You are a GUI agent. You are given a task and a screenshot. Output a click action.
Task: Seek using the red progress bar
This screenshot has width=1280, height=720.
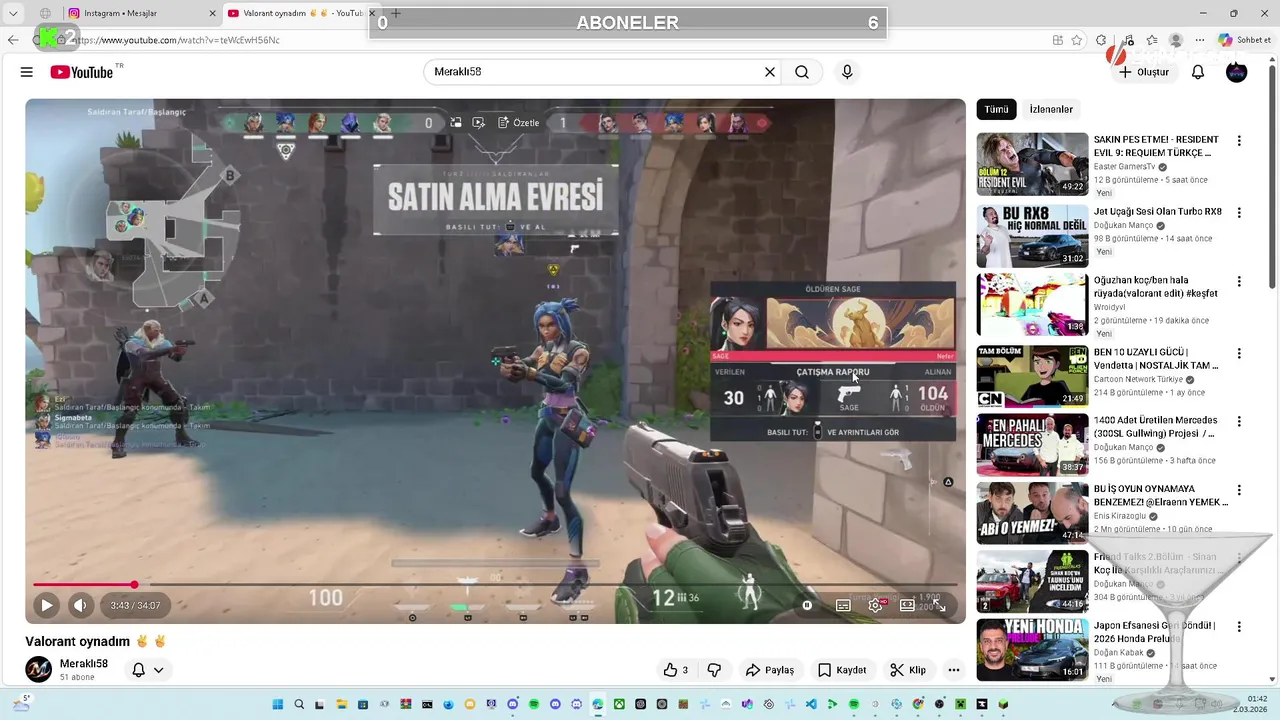point(495,585)
